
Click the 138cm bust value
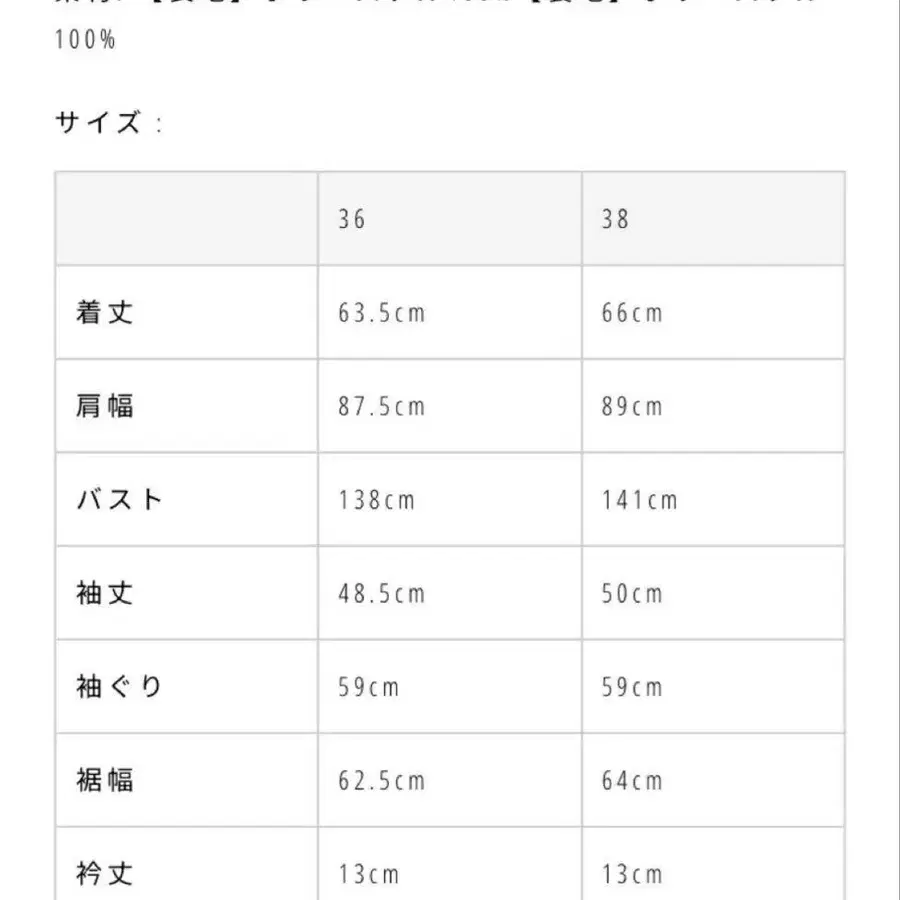[376, 500]
